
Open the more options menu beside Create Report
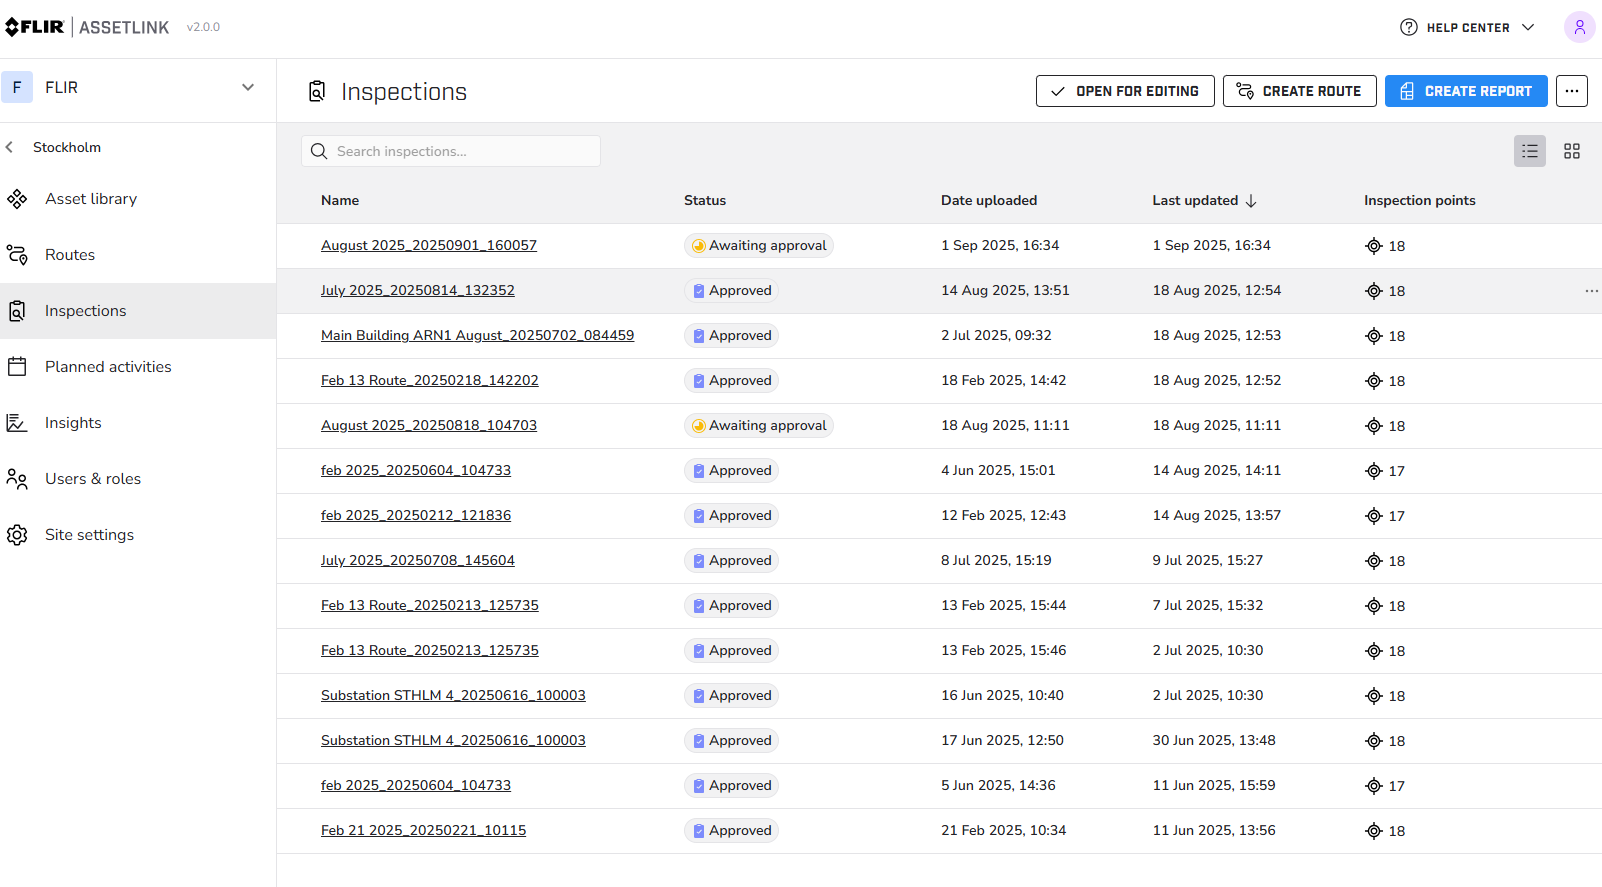[x=1571, y=91]
